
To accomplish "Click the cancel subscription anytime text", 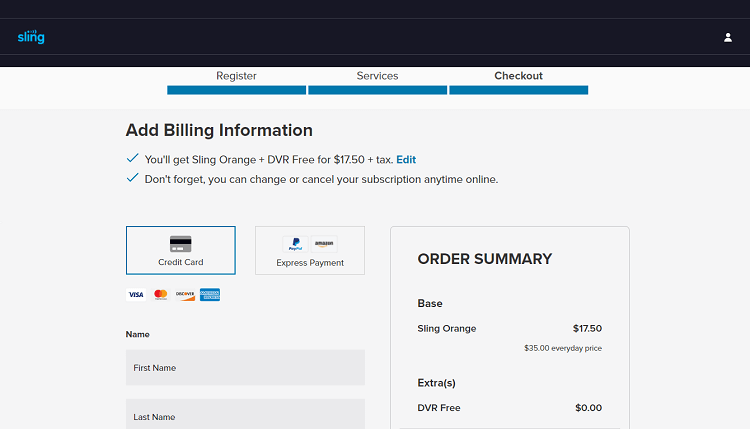I will [321, 179].
